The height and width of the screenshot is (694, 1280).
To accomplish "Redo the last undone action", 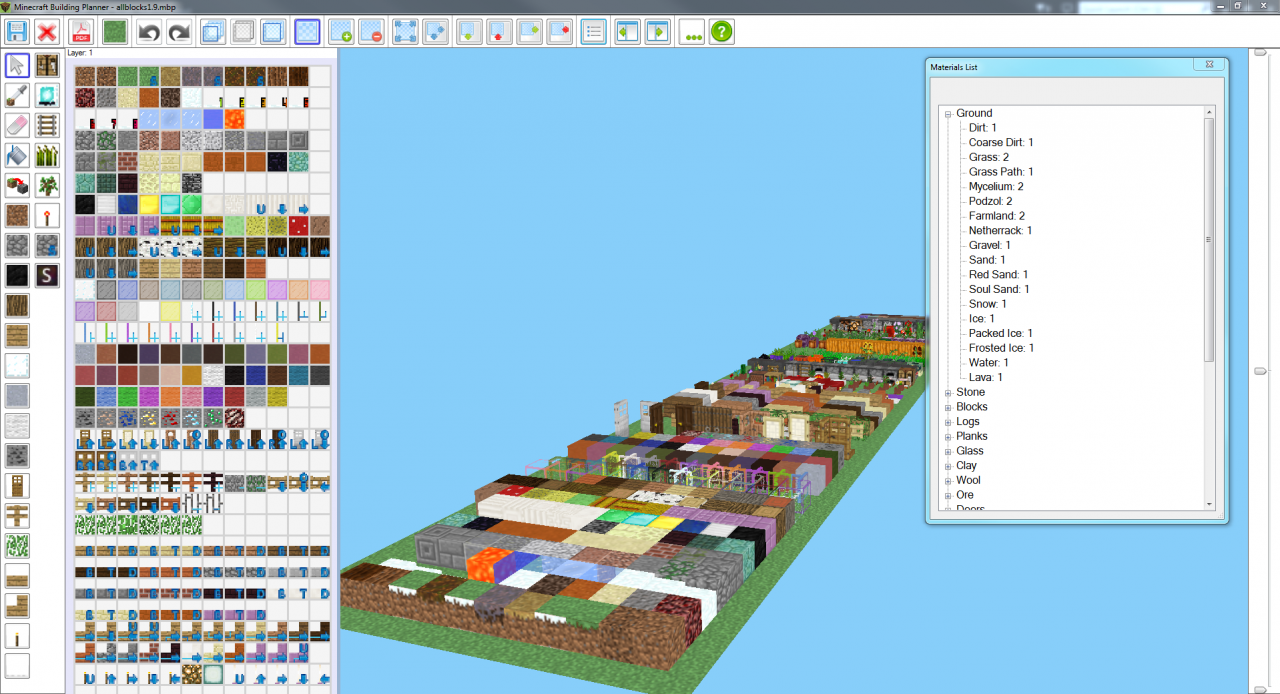I will (179, 32).
